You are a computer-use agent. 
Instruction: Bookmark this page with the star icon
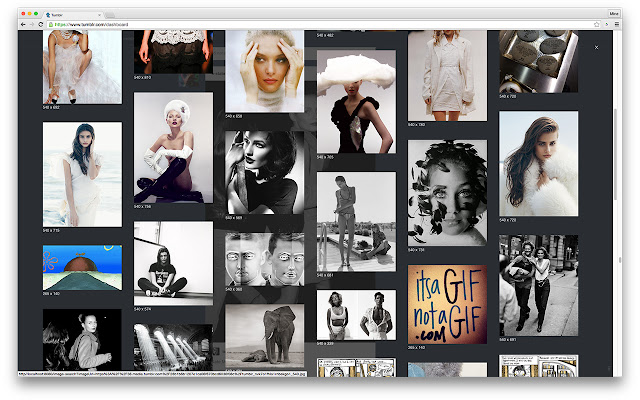click(596, 24)
